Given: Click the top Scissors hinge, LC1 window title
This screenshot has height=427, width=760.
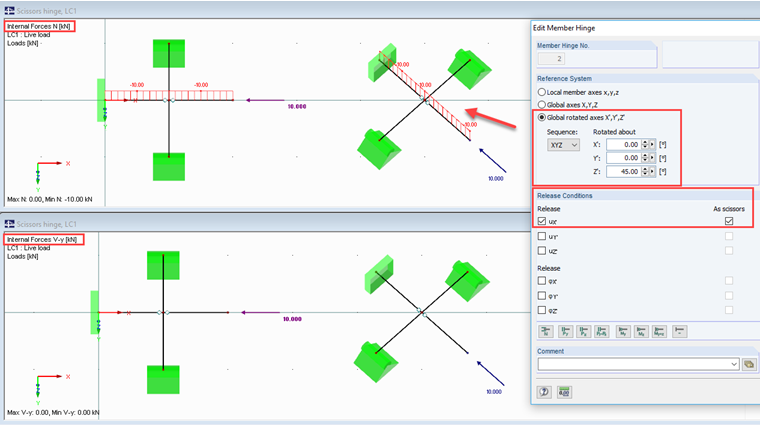Looking at the screenshot, I should 47,11.
